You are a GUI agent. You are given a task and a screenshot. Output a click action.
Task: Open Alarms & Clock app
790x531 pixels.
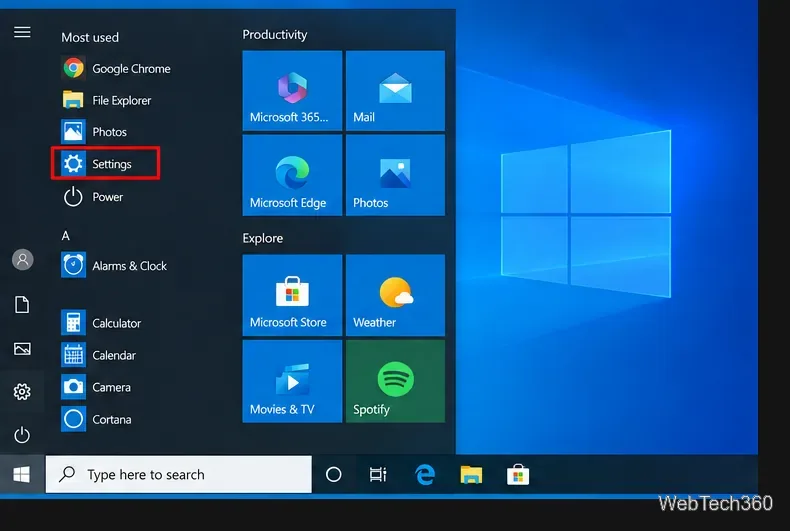[x=114, y=266]
